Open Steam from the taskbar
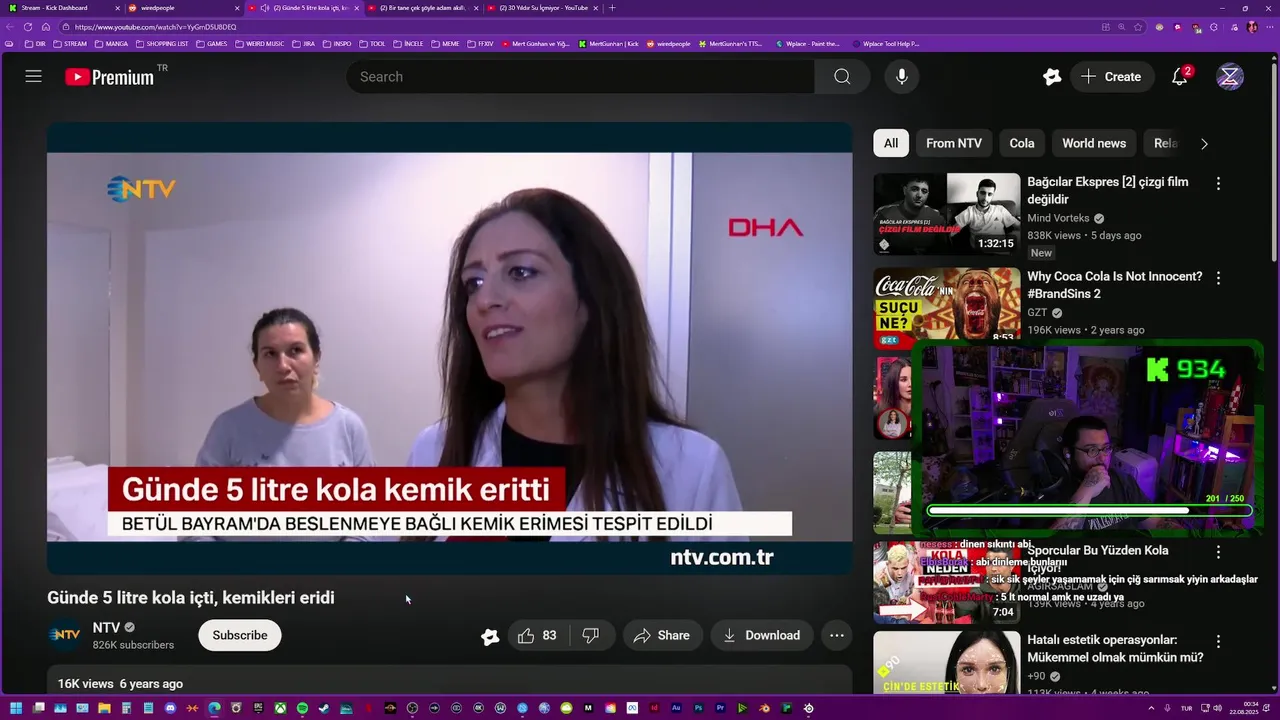This screenshot has width=1280, height=720. point(324,708)
